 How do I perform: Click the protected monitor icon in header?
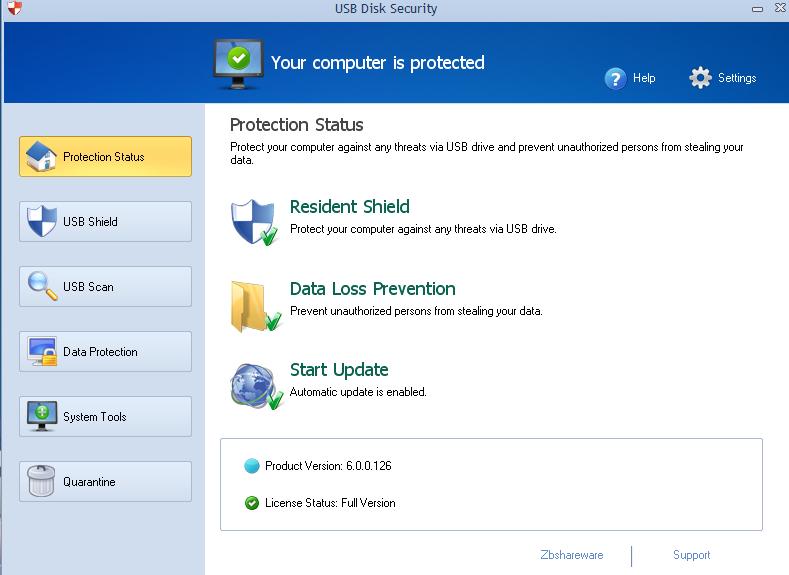tap(238, 64)
